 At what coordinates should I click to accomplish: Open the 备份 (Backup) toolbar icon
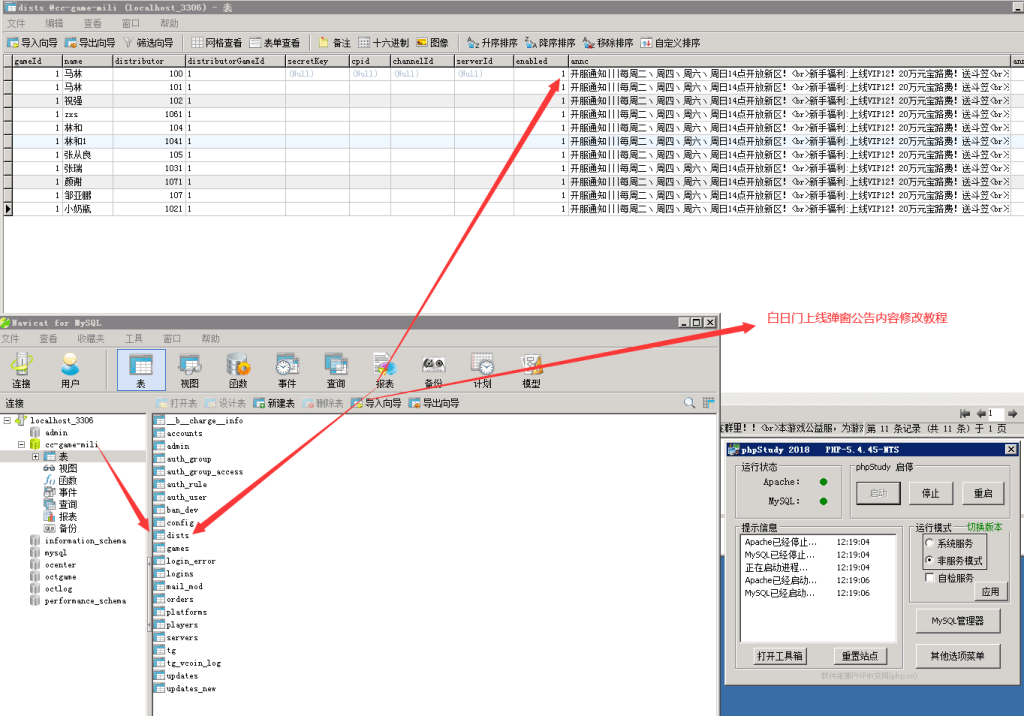pyautogui.click(x=433, y=369)
